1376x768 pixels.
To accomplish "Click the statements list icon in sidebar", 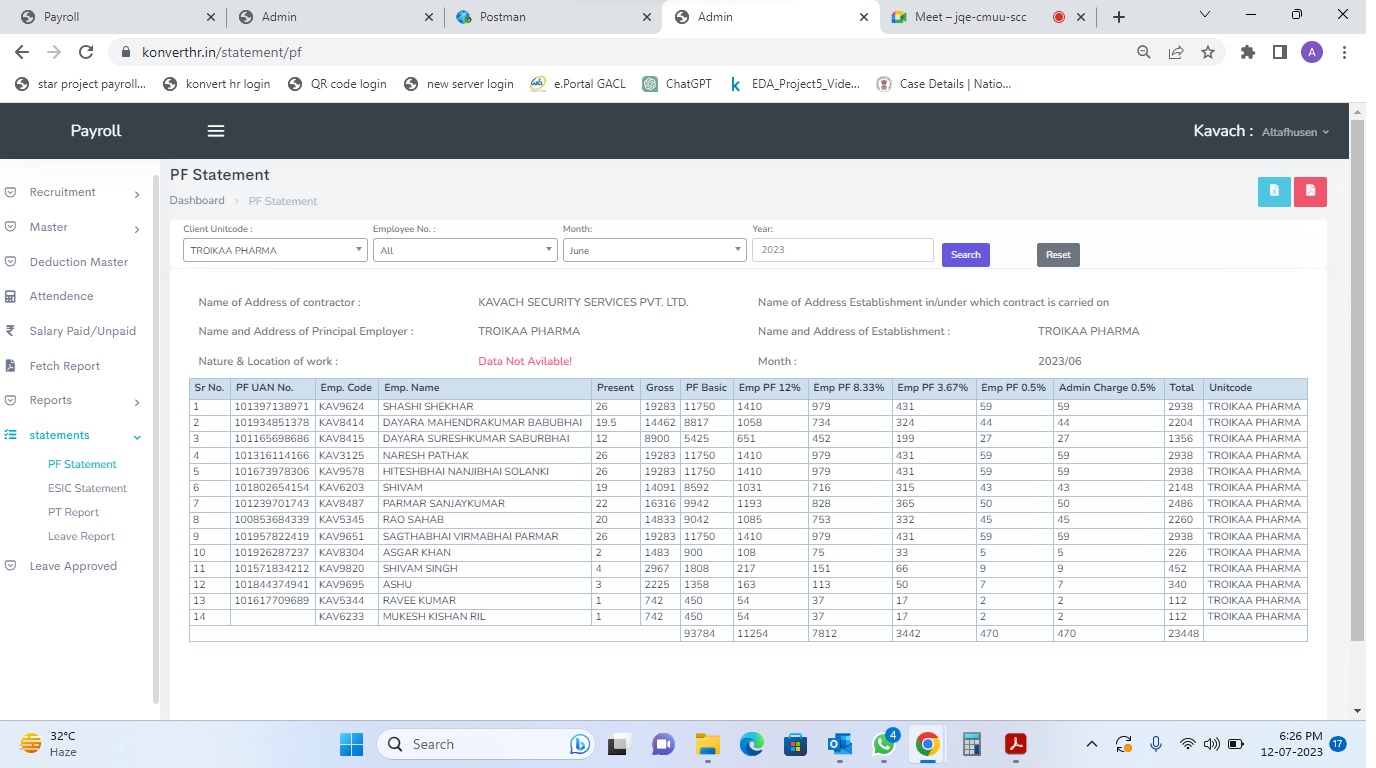I will [10, 435].
